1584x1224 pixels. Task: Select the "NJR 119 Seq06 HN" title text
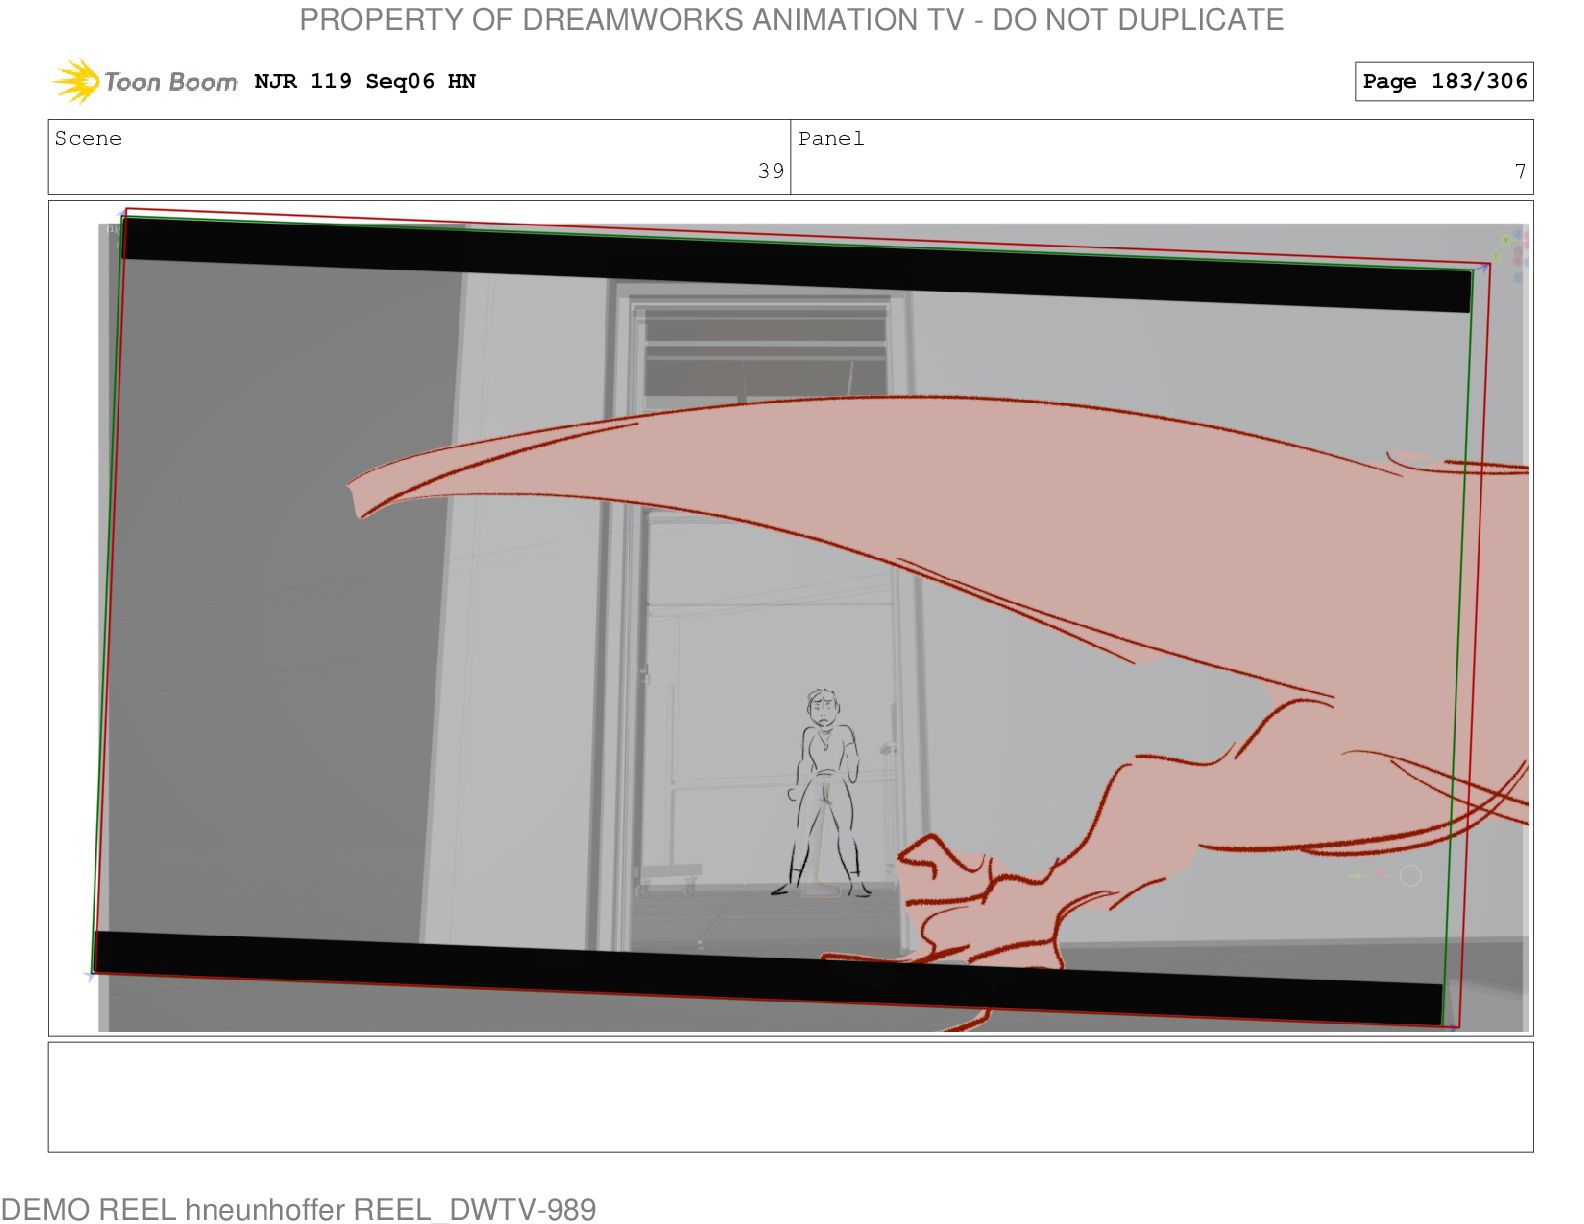pos(365,81)
